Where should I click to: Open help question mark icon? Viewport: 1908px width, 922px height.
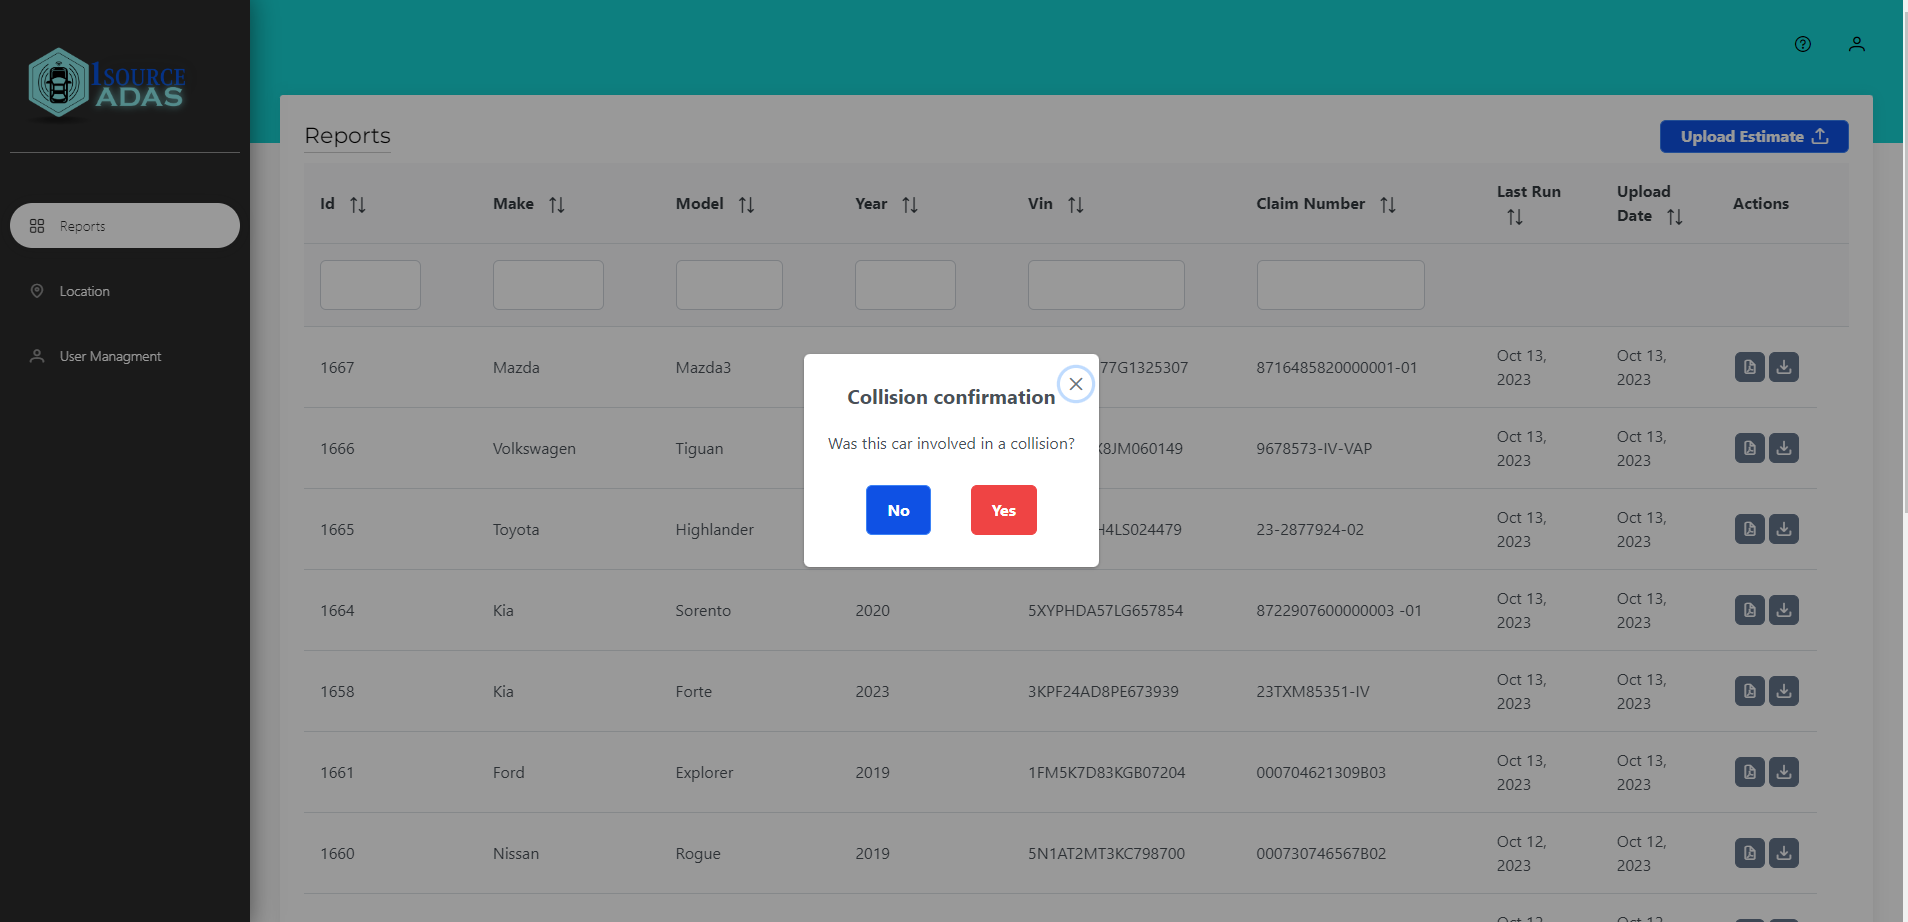(1803, 44)
